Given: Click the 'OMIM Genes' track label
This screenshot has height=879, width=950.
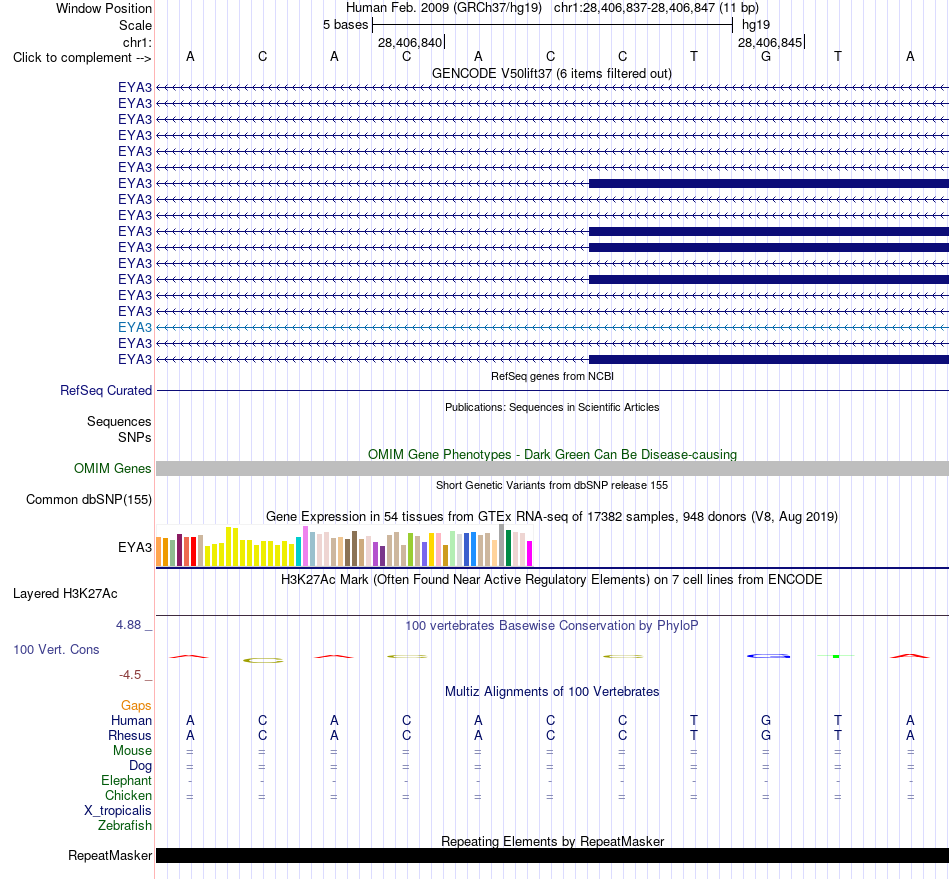Looking at the screenshot, I should tap(113, 468).
